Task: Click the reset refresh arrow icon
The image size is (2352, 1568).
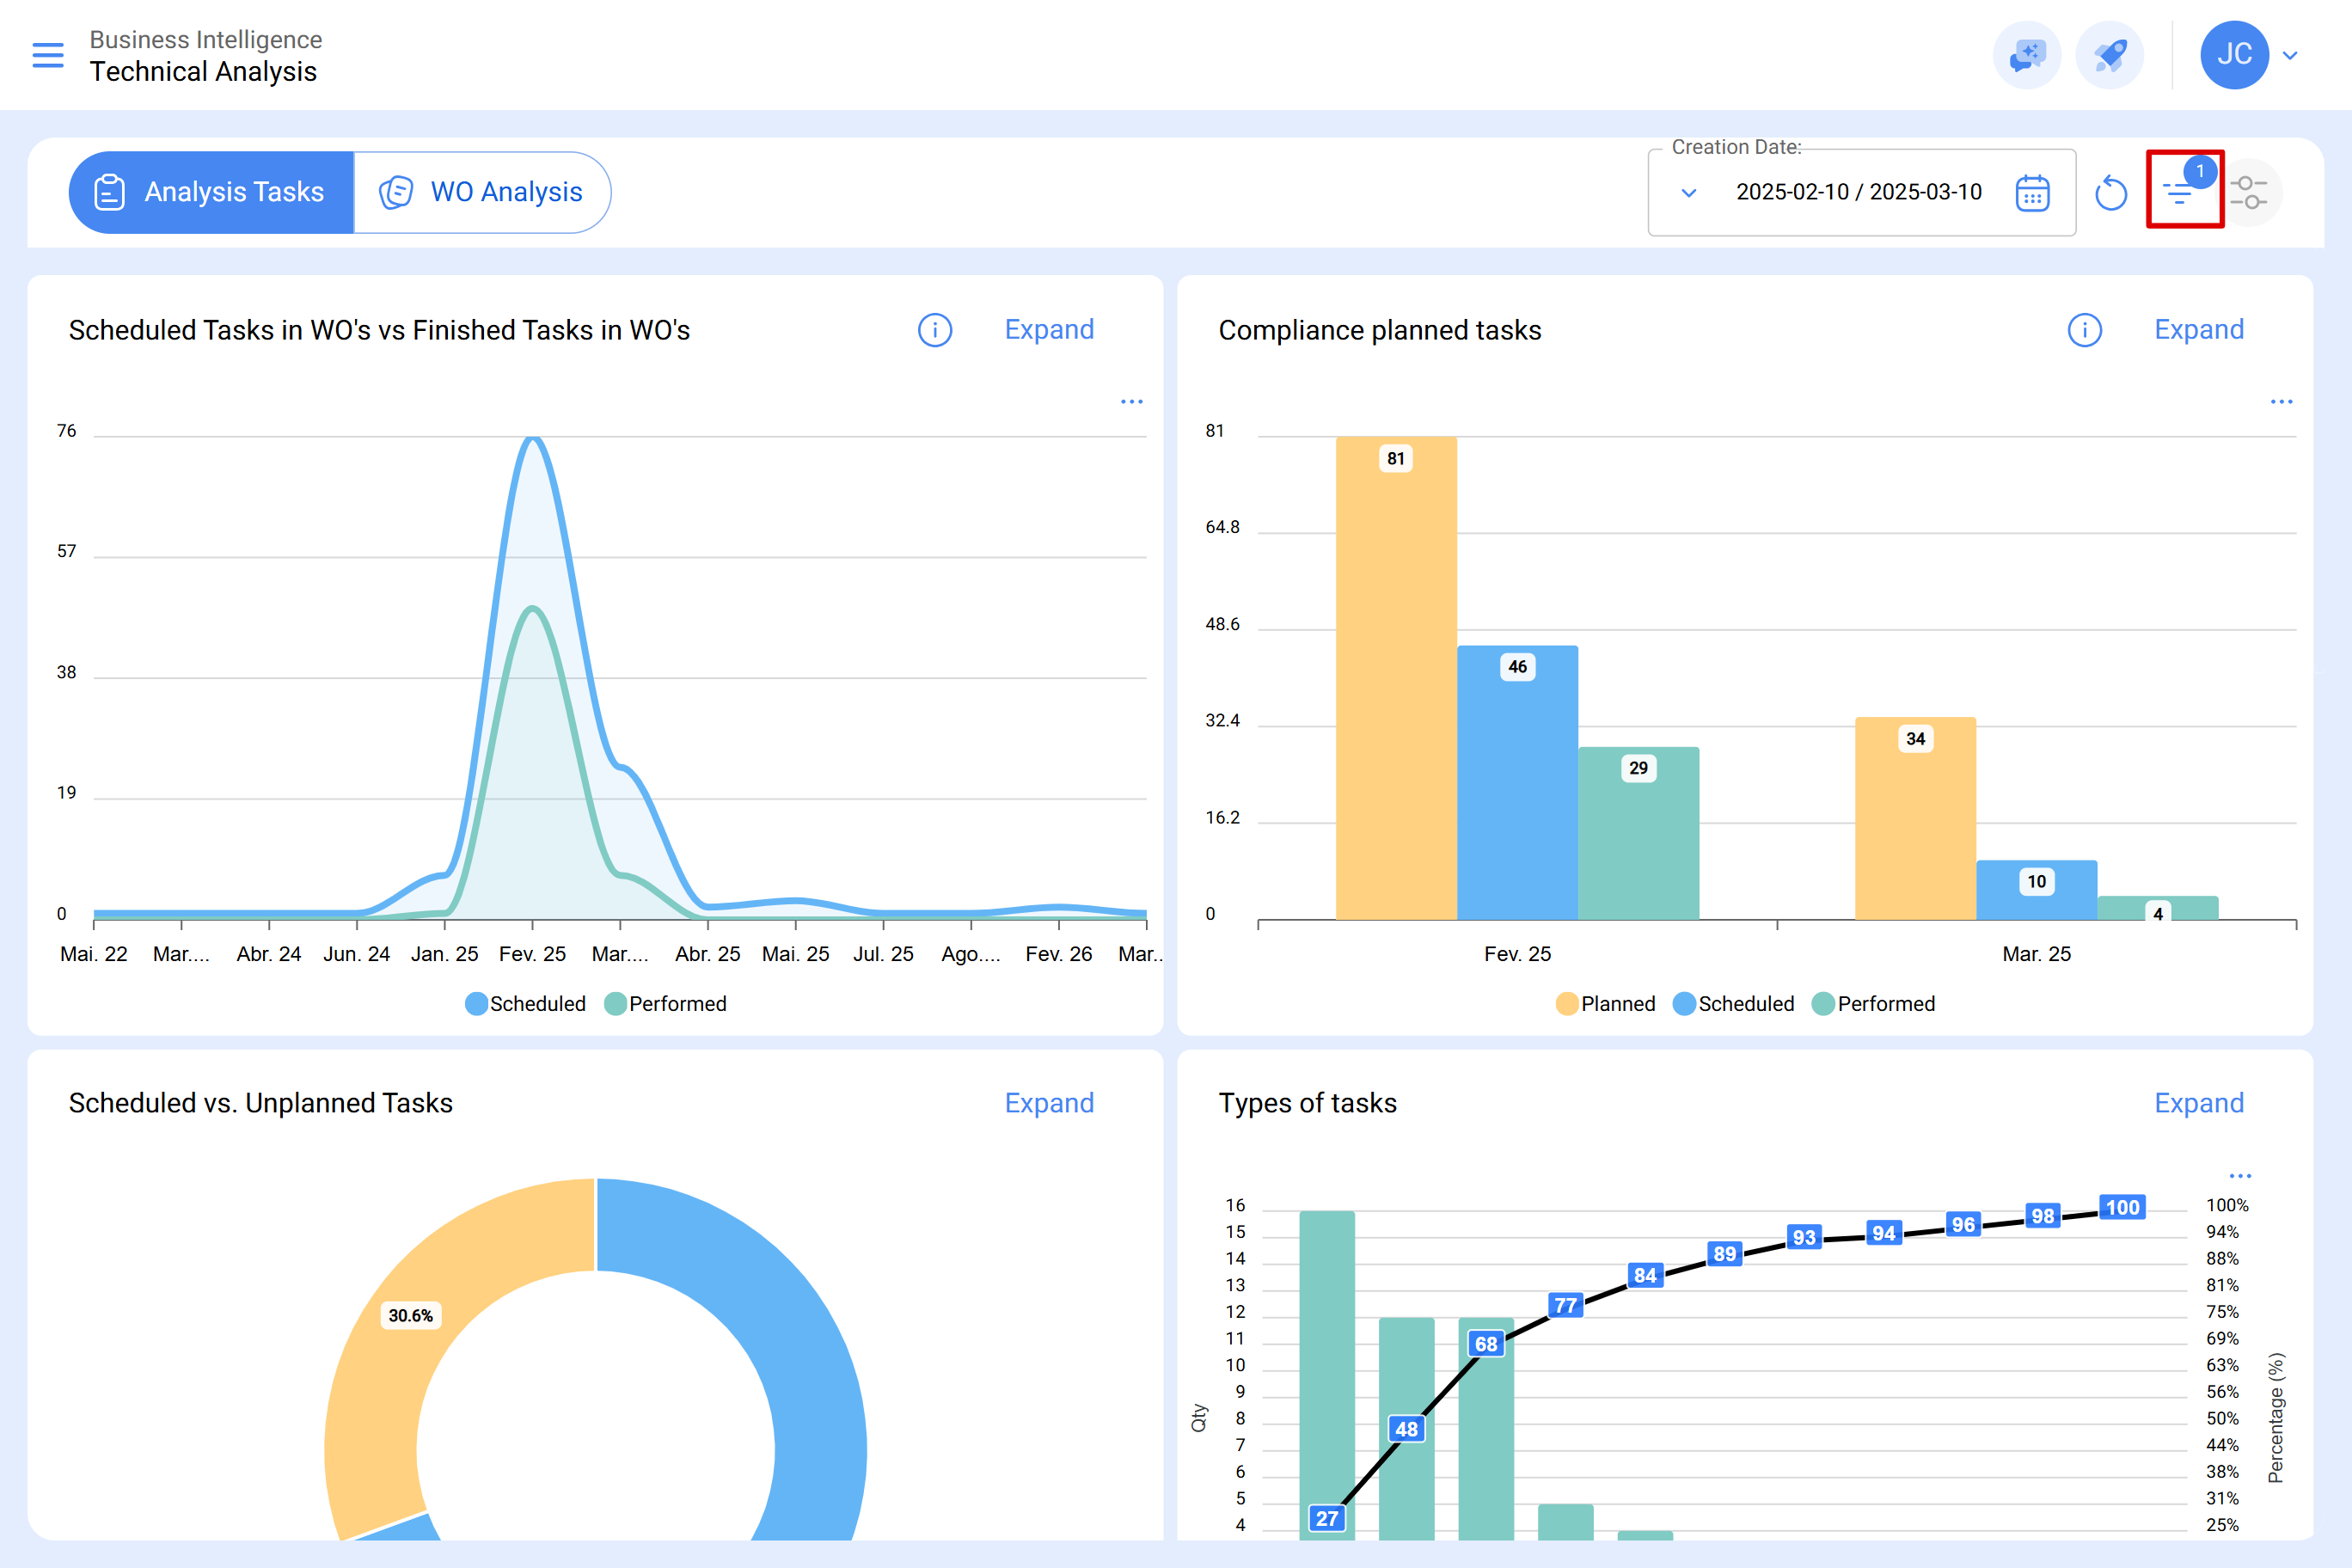Action: [2111, 193]
